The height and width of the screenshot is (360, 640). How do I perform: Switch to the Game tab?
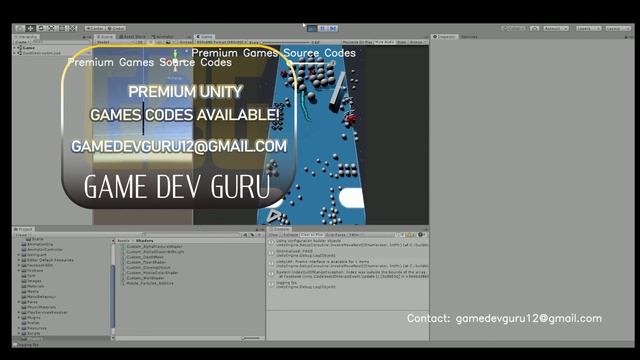click(204, 37)
